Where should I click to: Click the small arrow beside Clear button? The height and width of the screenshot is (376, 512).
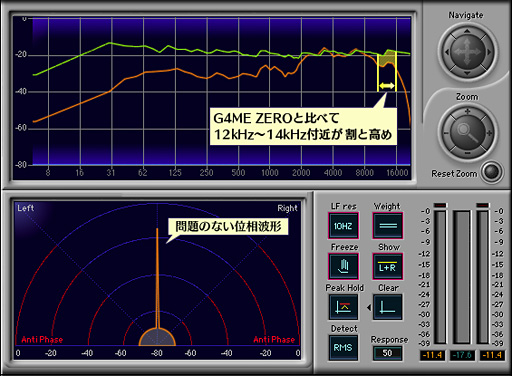pyautogui.click(x=369, y=307)
